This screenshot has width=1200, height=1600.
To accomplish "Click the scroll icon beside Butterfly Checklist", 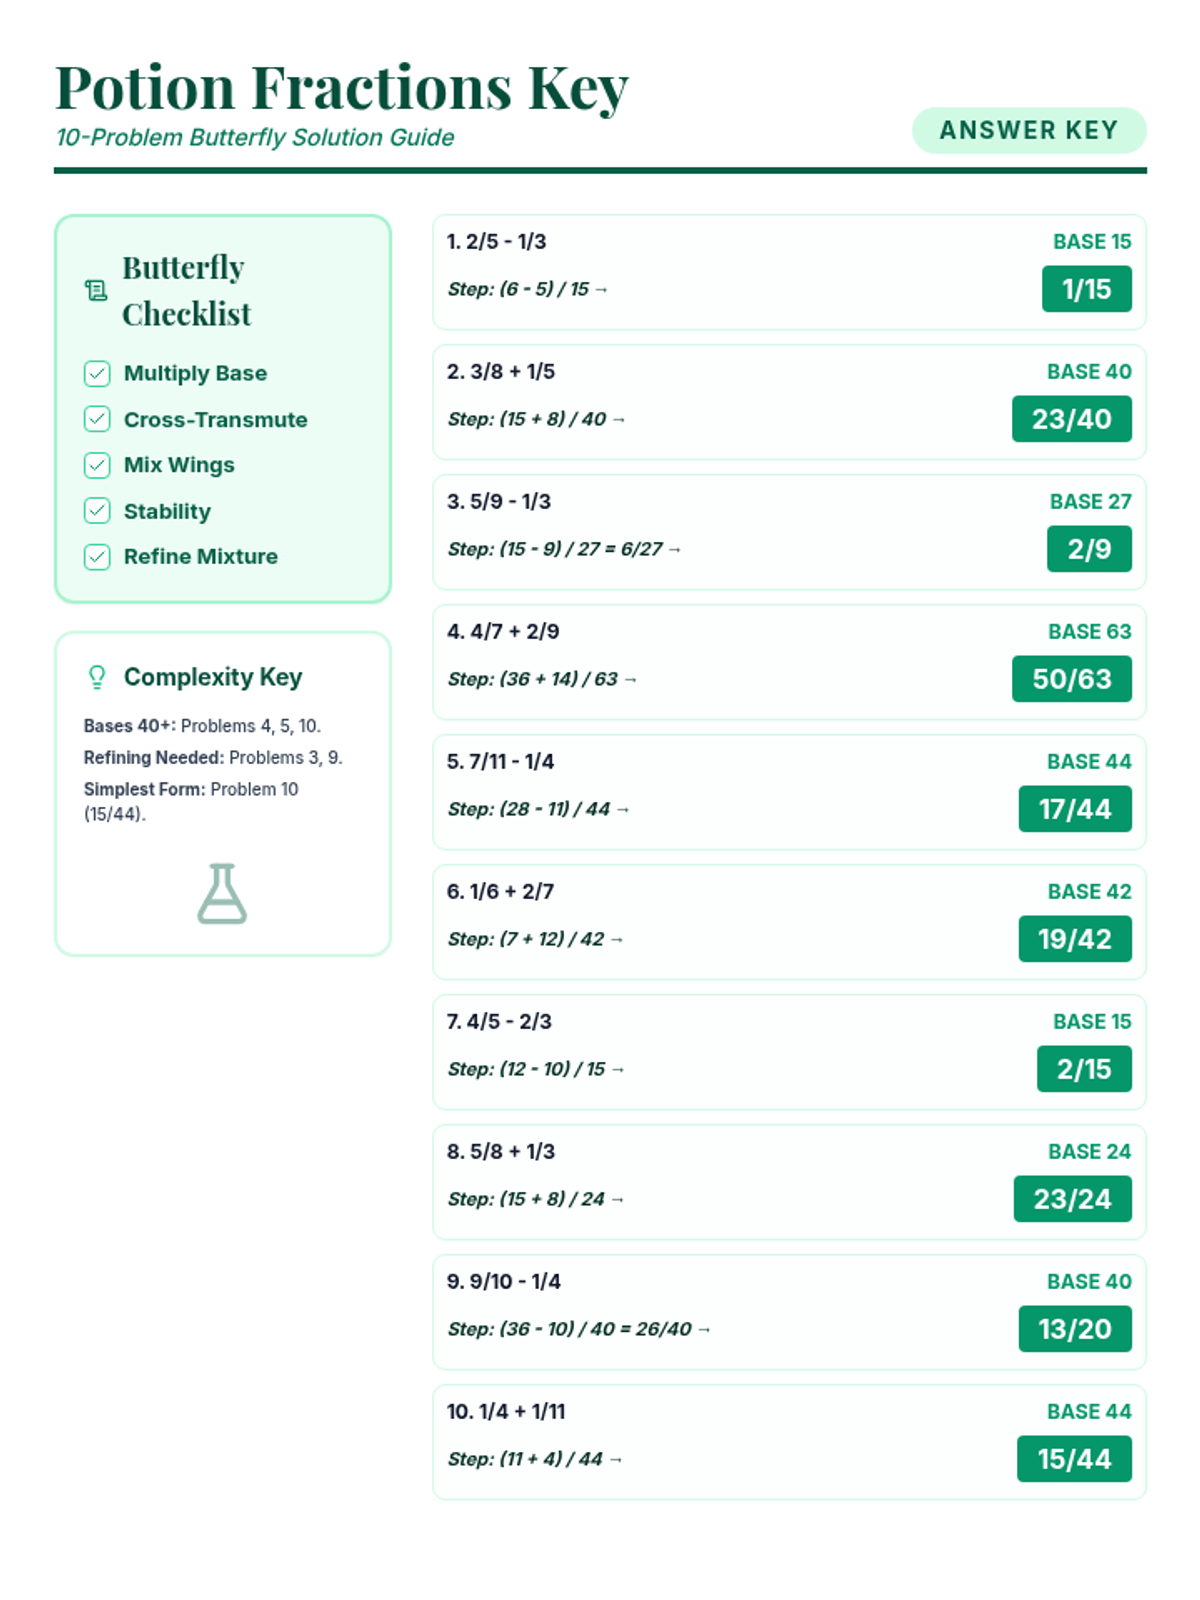I will click(x=96, y=291).
